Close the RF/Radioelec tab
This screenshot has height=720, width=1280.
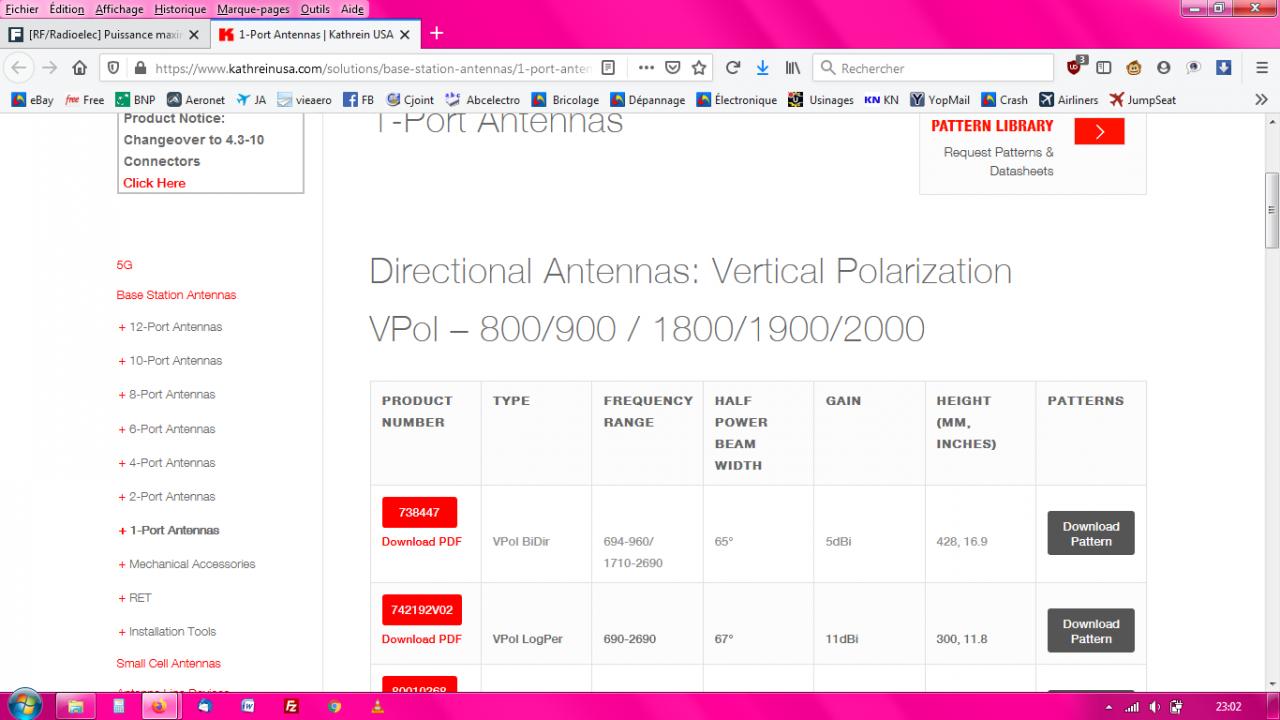coord(194,34)
